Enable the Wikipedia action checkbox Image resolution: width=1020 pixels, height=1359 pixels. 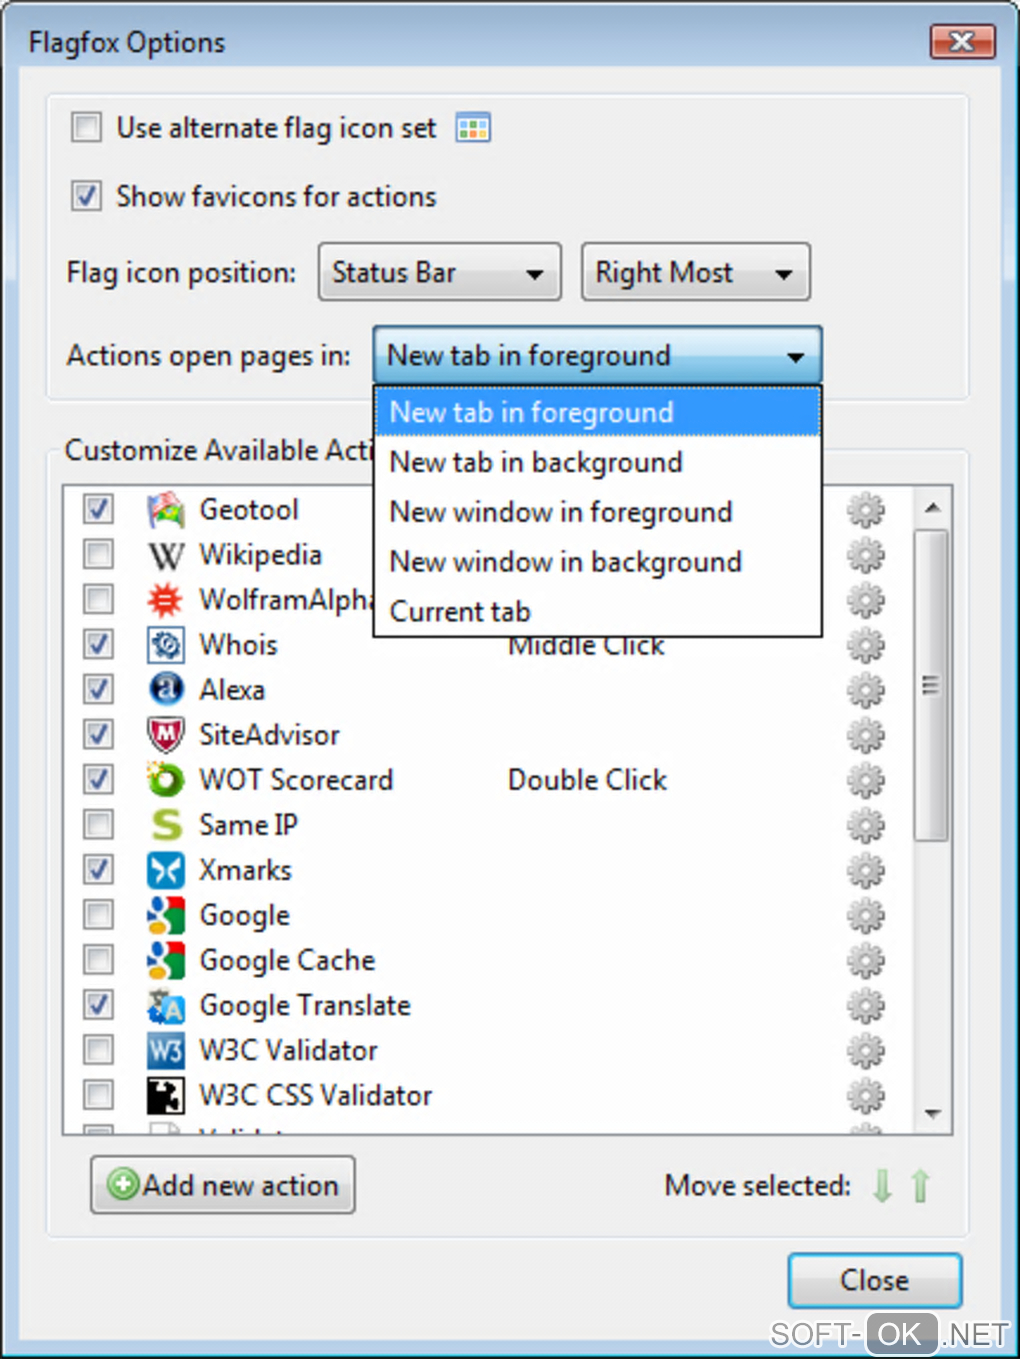[x=98, y=554]
